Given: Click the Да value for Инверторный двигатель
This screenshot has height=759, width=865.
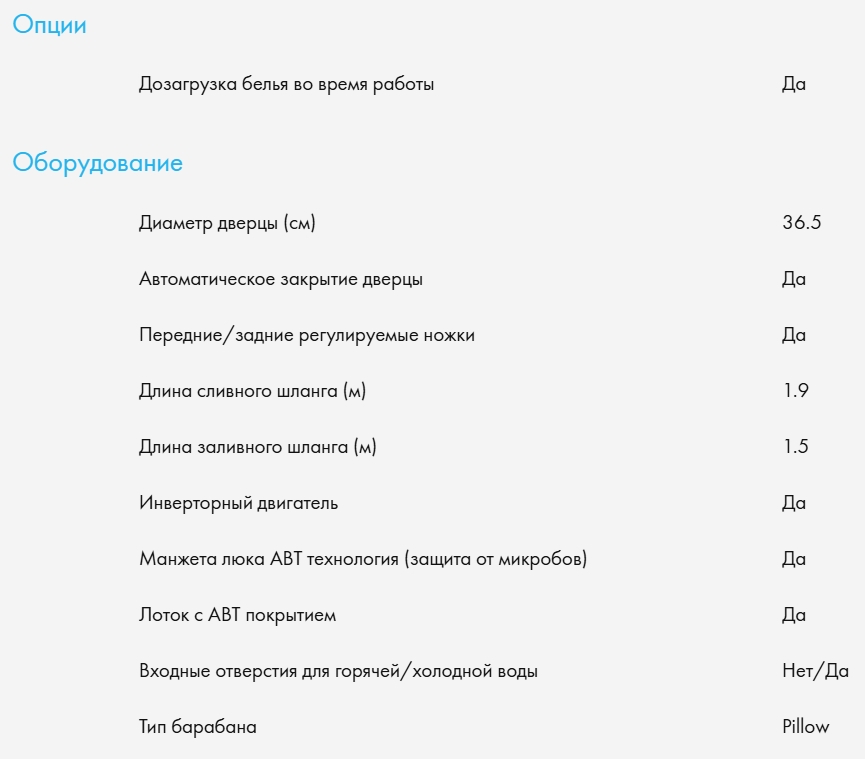Looking at the screenshot, I should 793,503.
